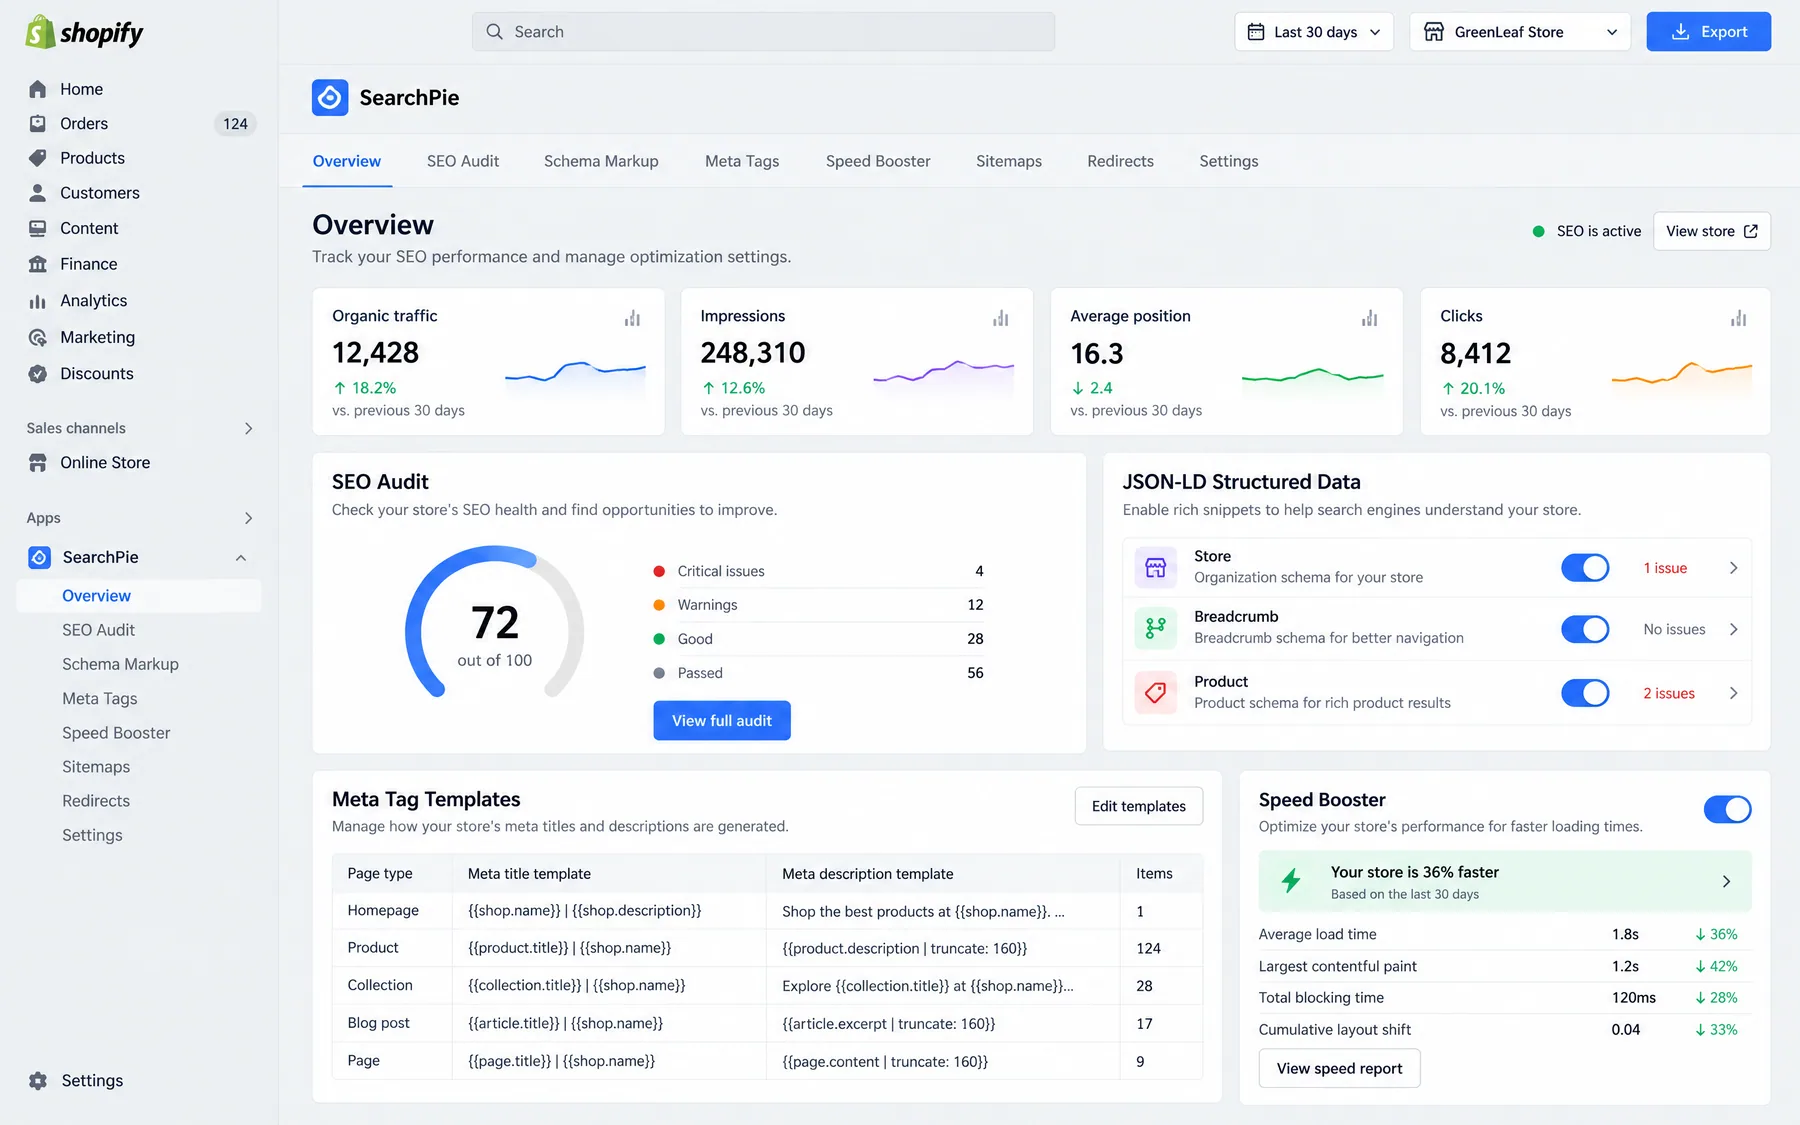The height and width of the screenshot is (1125, 1800).
Task: Toggle the Store schema switch
Action: [1585, 568]
